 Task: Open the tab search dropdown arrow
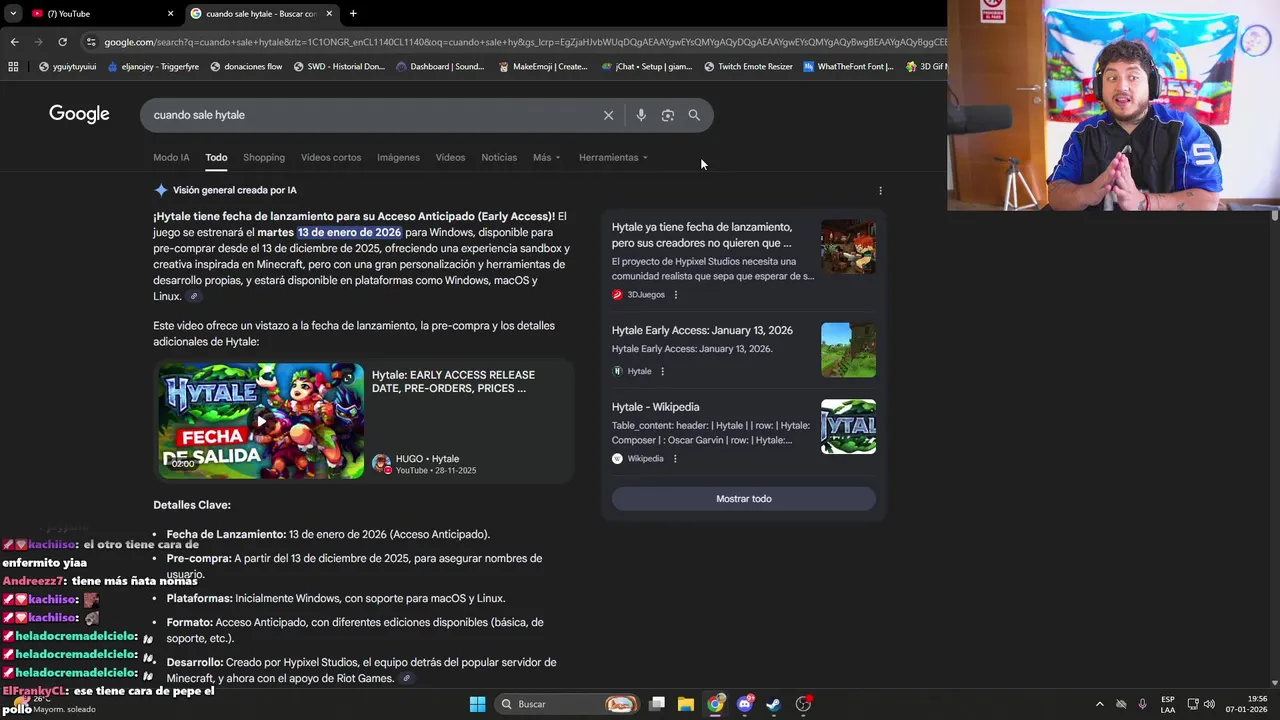coord(13,14)
